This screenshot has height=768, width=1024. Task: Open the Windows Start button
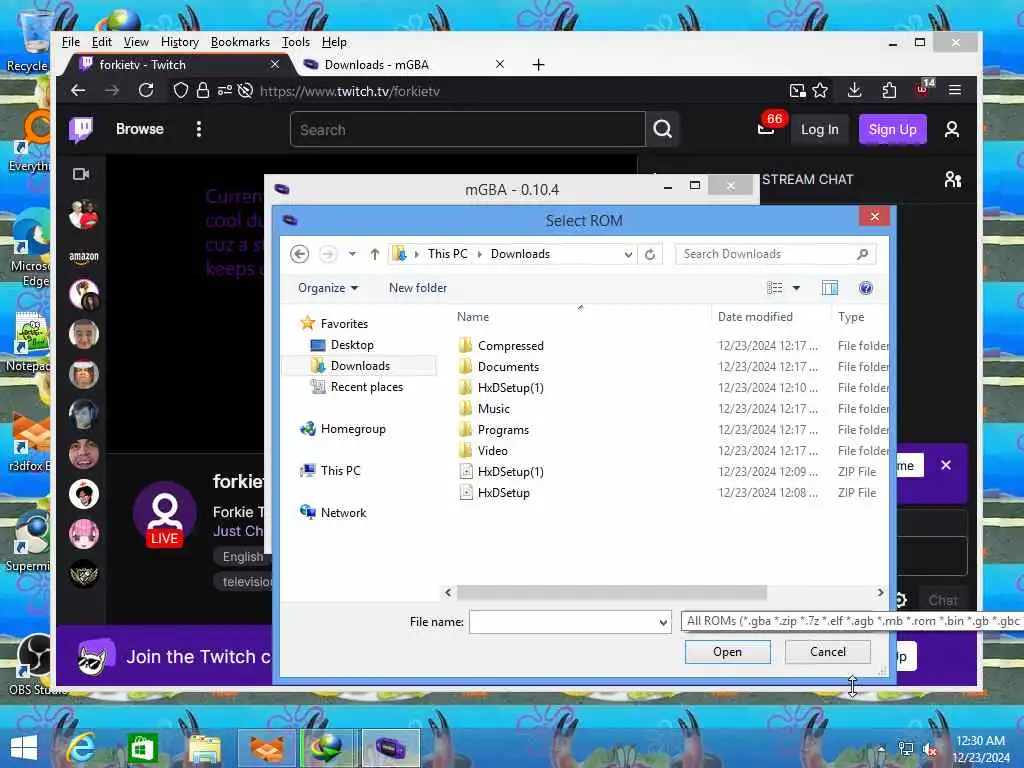24,748
